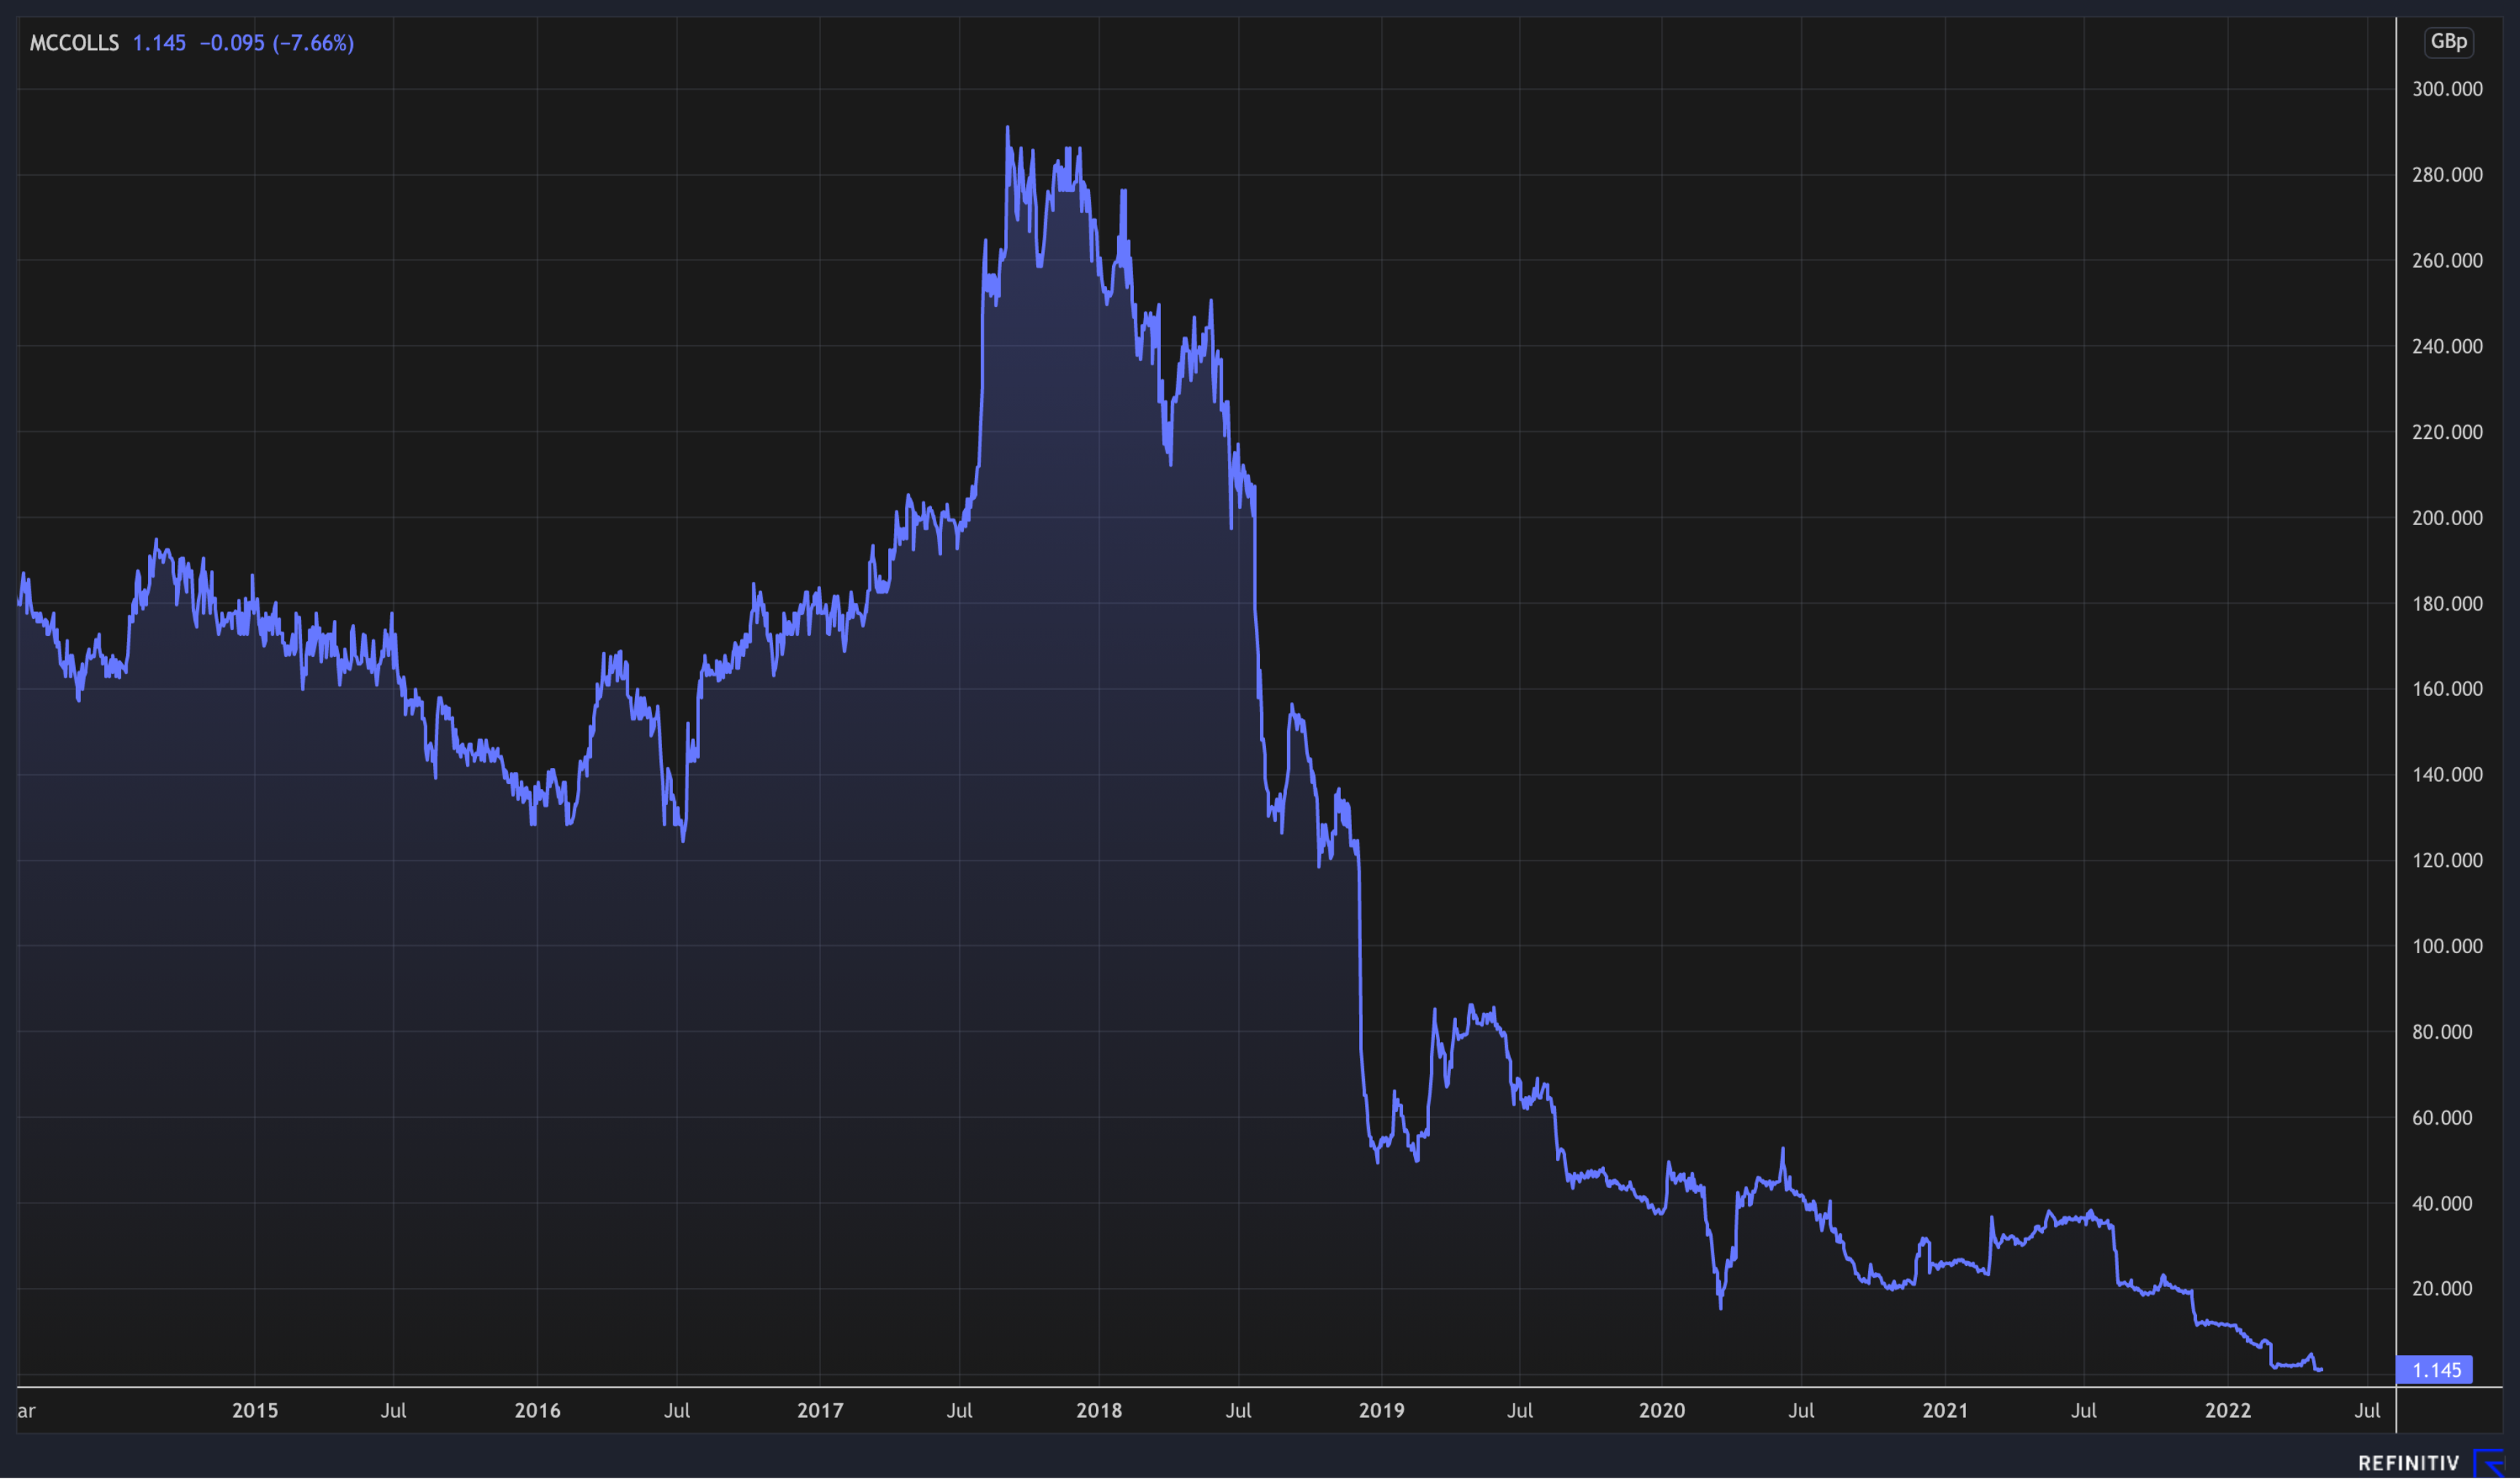2520x1479 pixels.
Task: Click the 2021 label on time axis
Action: point(1945,1411)
